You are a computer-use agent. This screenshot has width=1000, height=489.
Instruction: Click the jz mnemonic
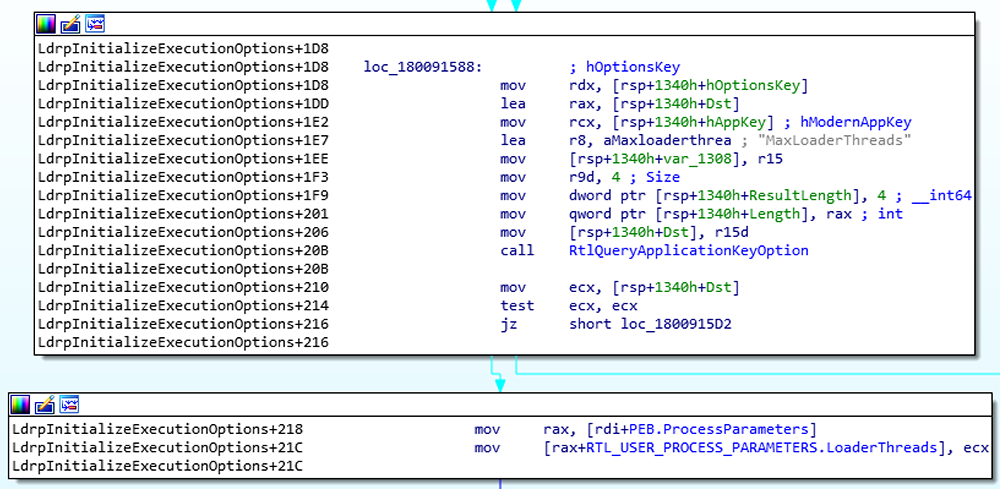508,324
